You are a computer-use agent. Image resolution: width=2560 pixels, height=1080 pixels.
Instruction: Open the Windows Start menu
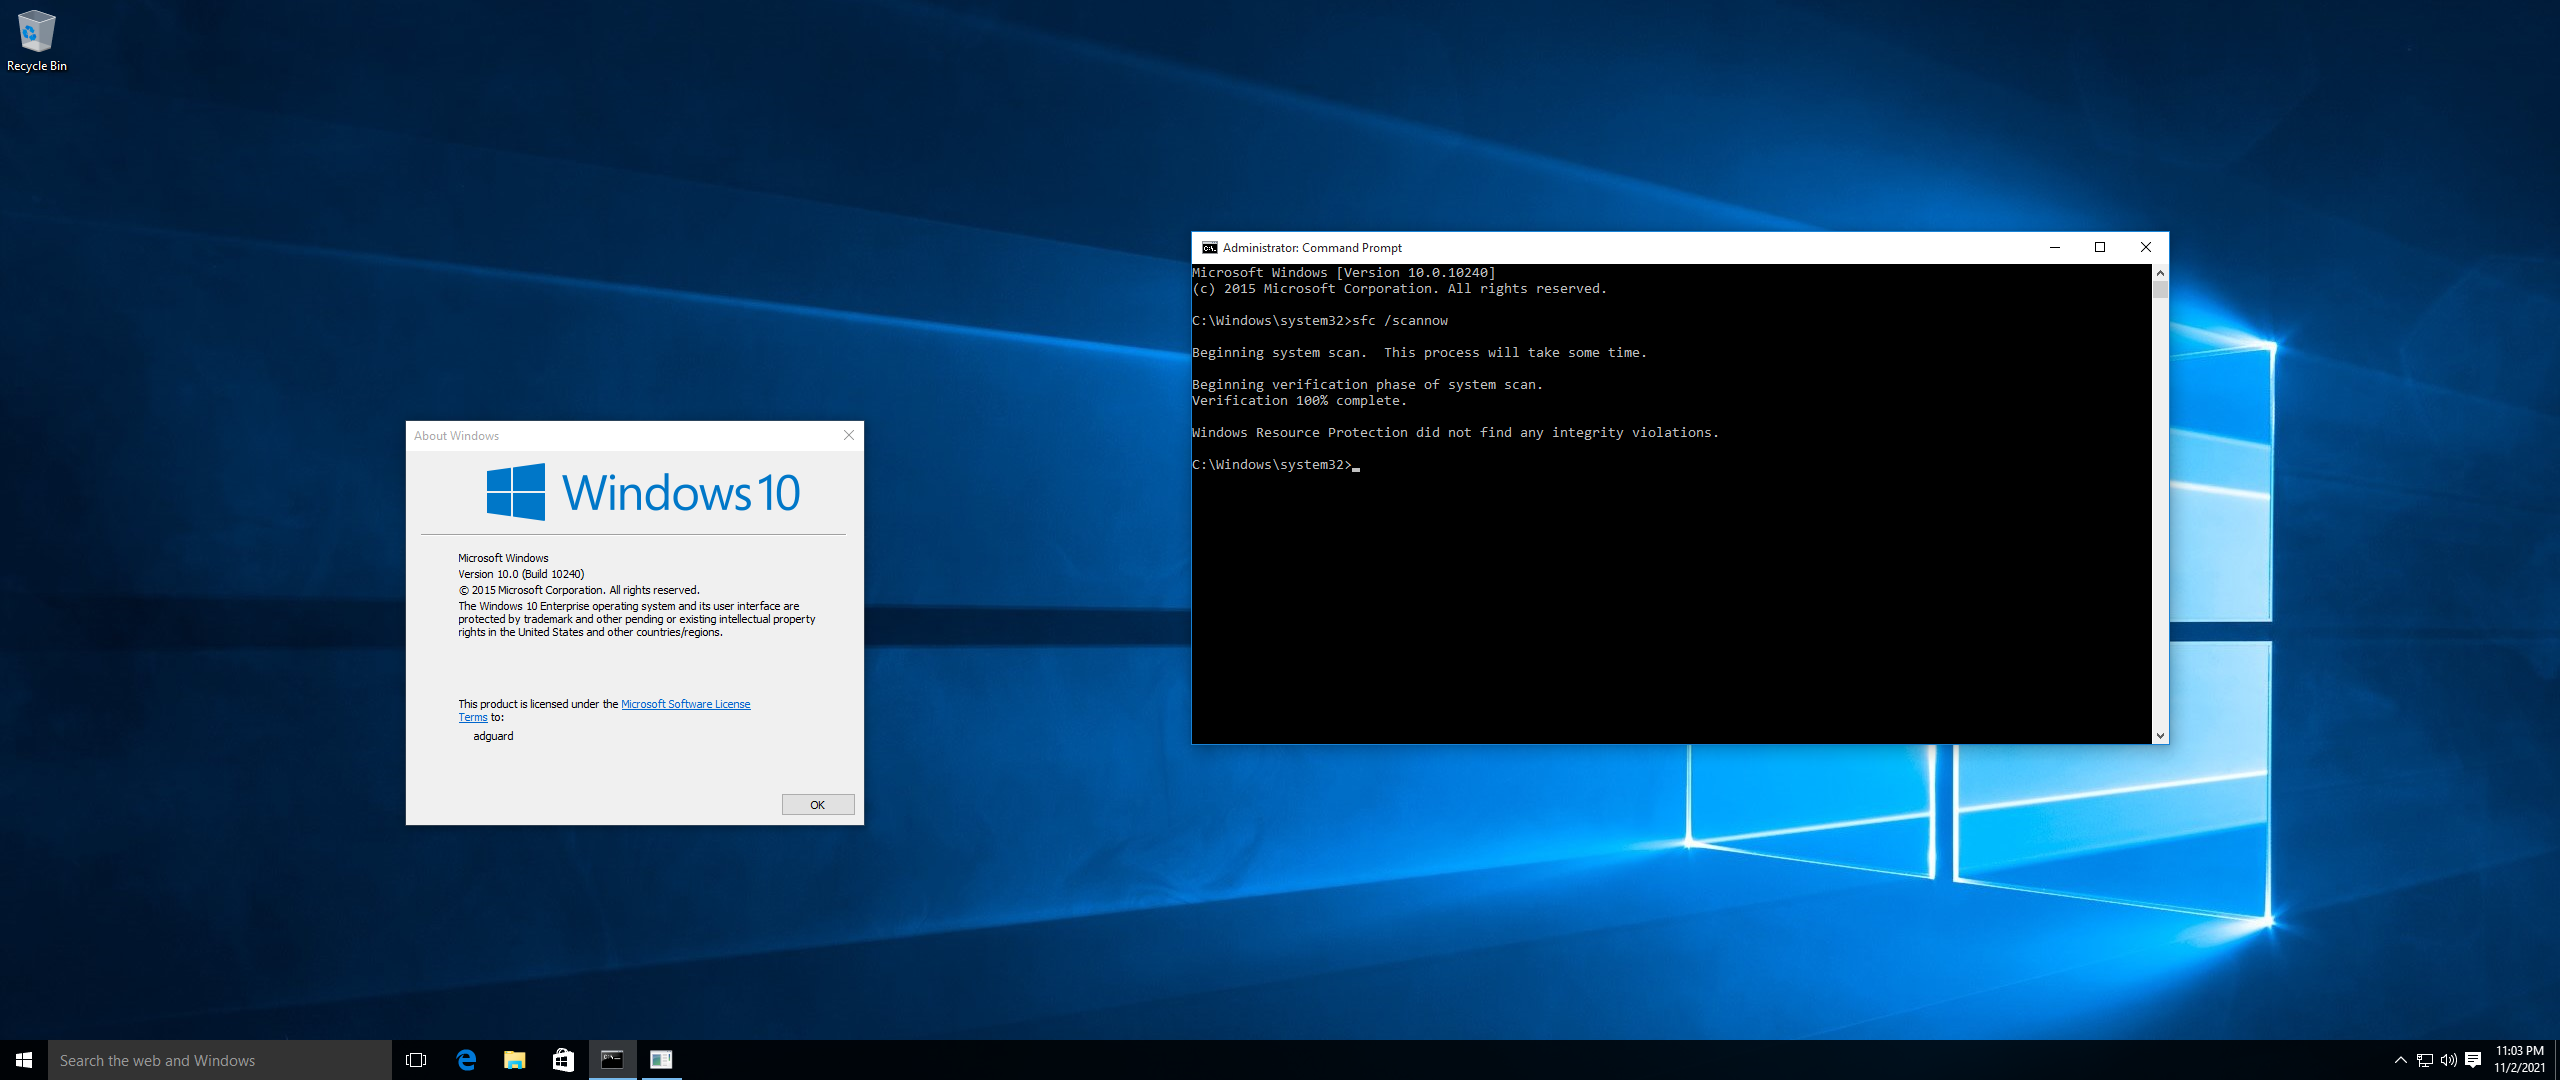(x=24, y=1060)
